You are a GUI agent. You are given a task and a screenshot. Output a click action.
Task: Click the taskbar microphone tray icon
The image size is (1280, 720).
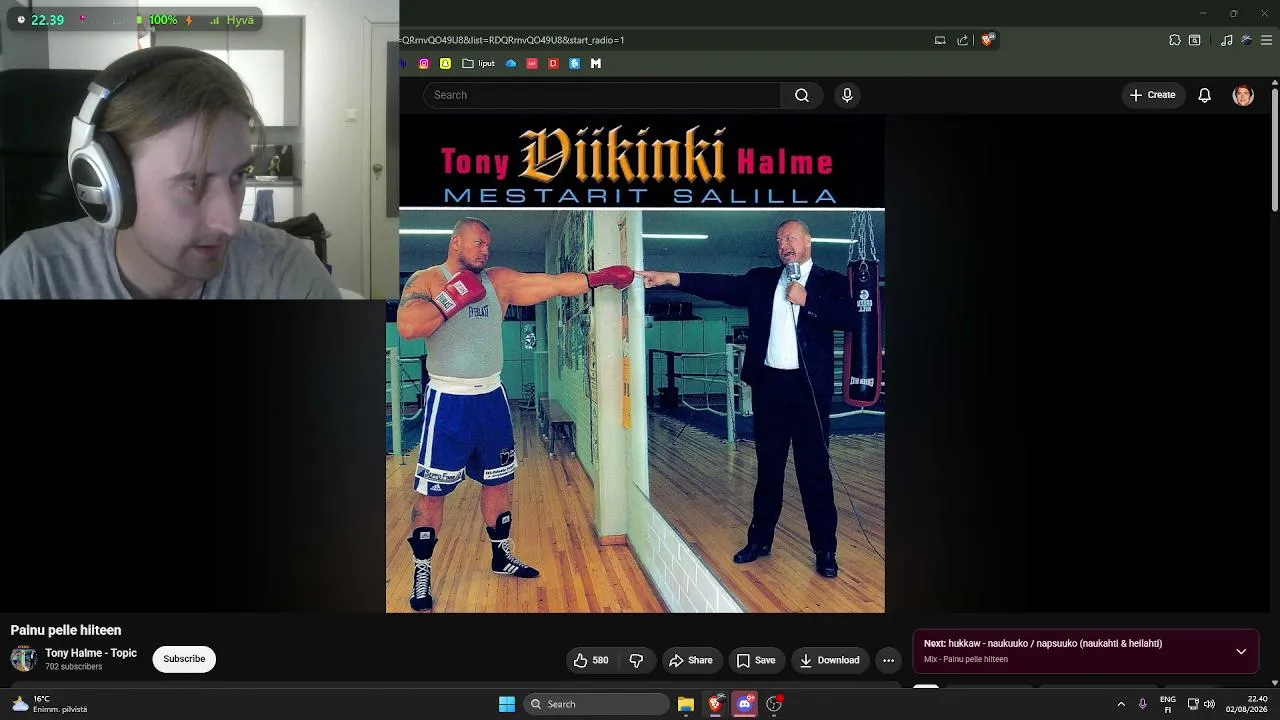click(x=1142, y=704)
